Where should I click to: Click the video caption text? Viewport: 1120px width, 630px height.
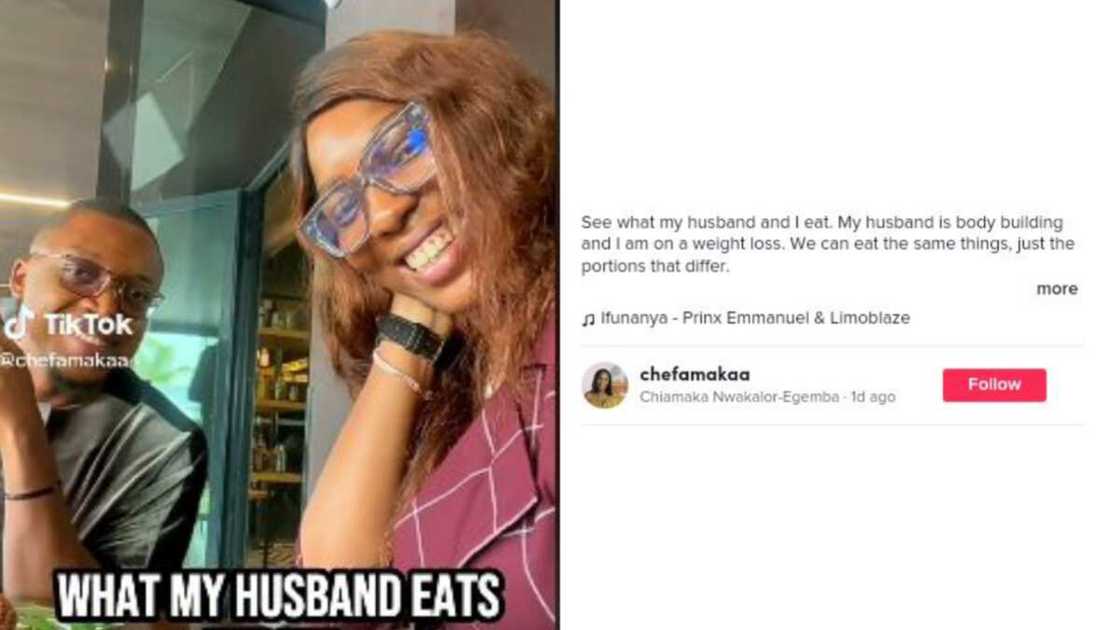[x=827, y=244]
